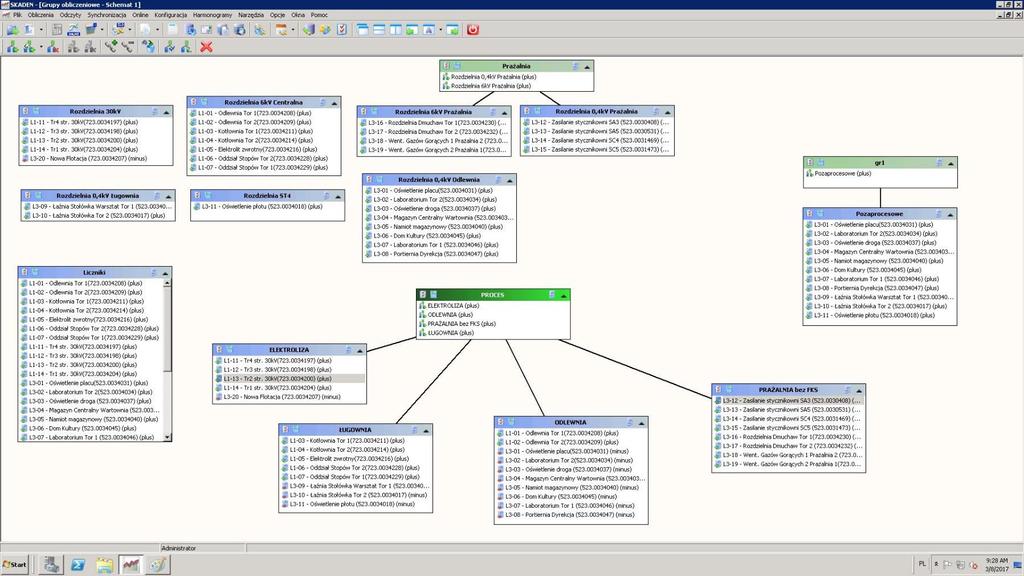The image size is (1024, 576).
Task: Click the wrench tools icon in toolbar
Action: tap(259, 29)
